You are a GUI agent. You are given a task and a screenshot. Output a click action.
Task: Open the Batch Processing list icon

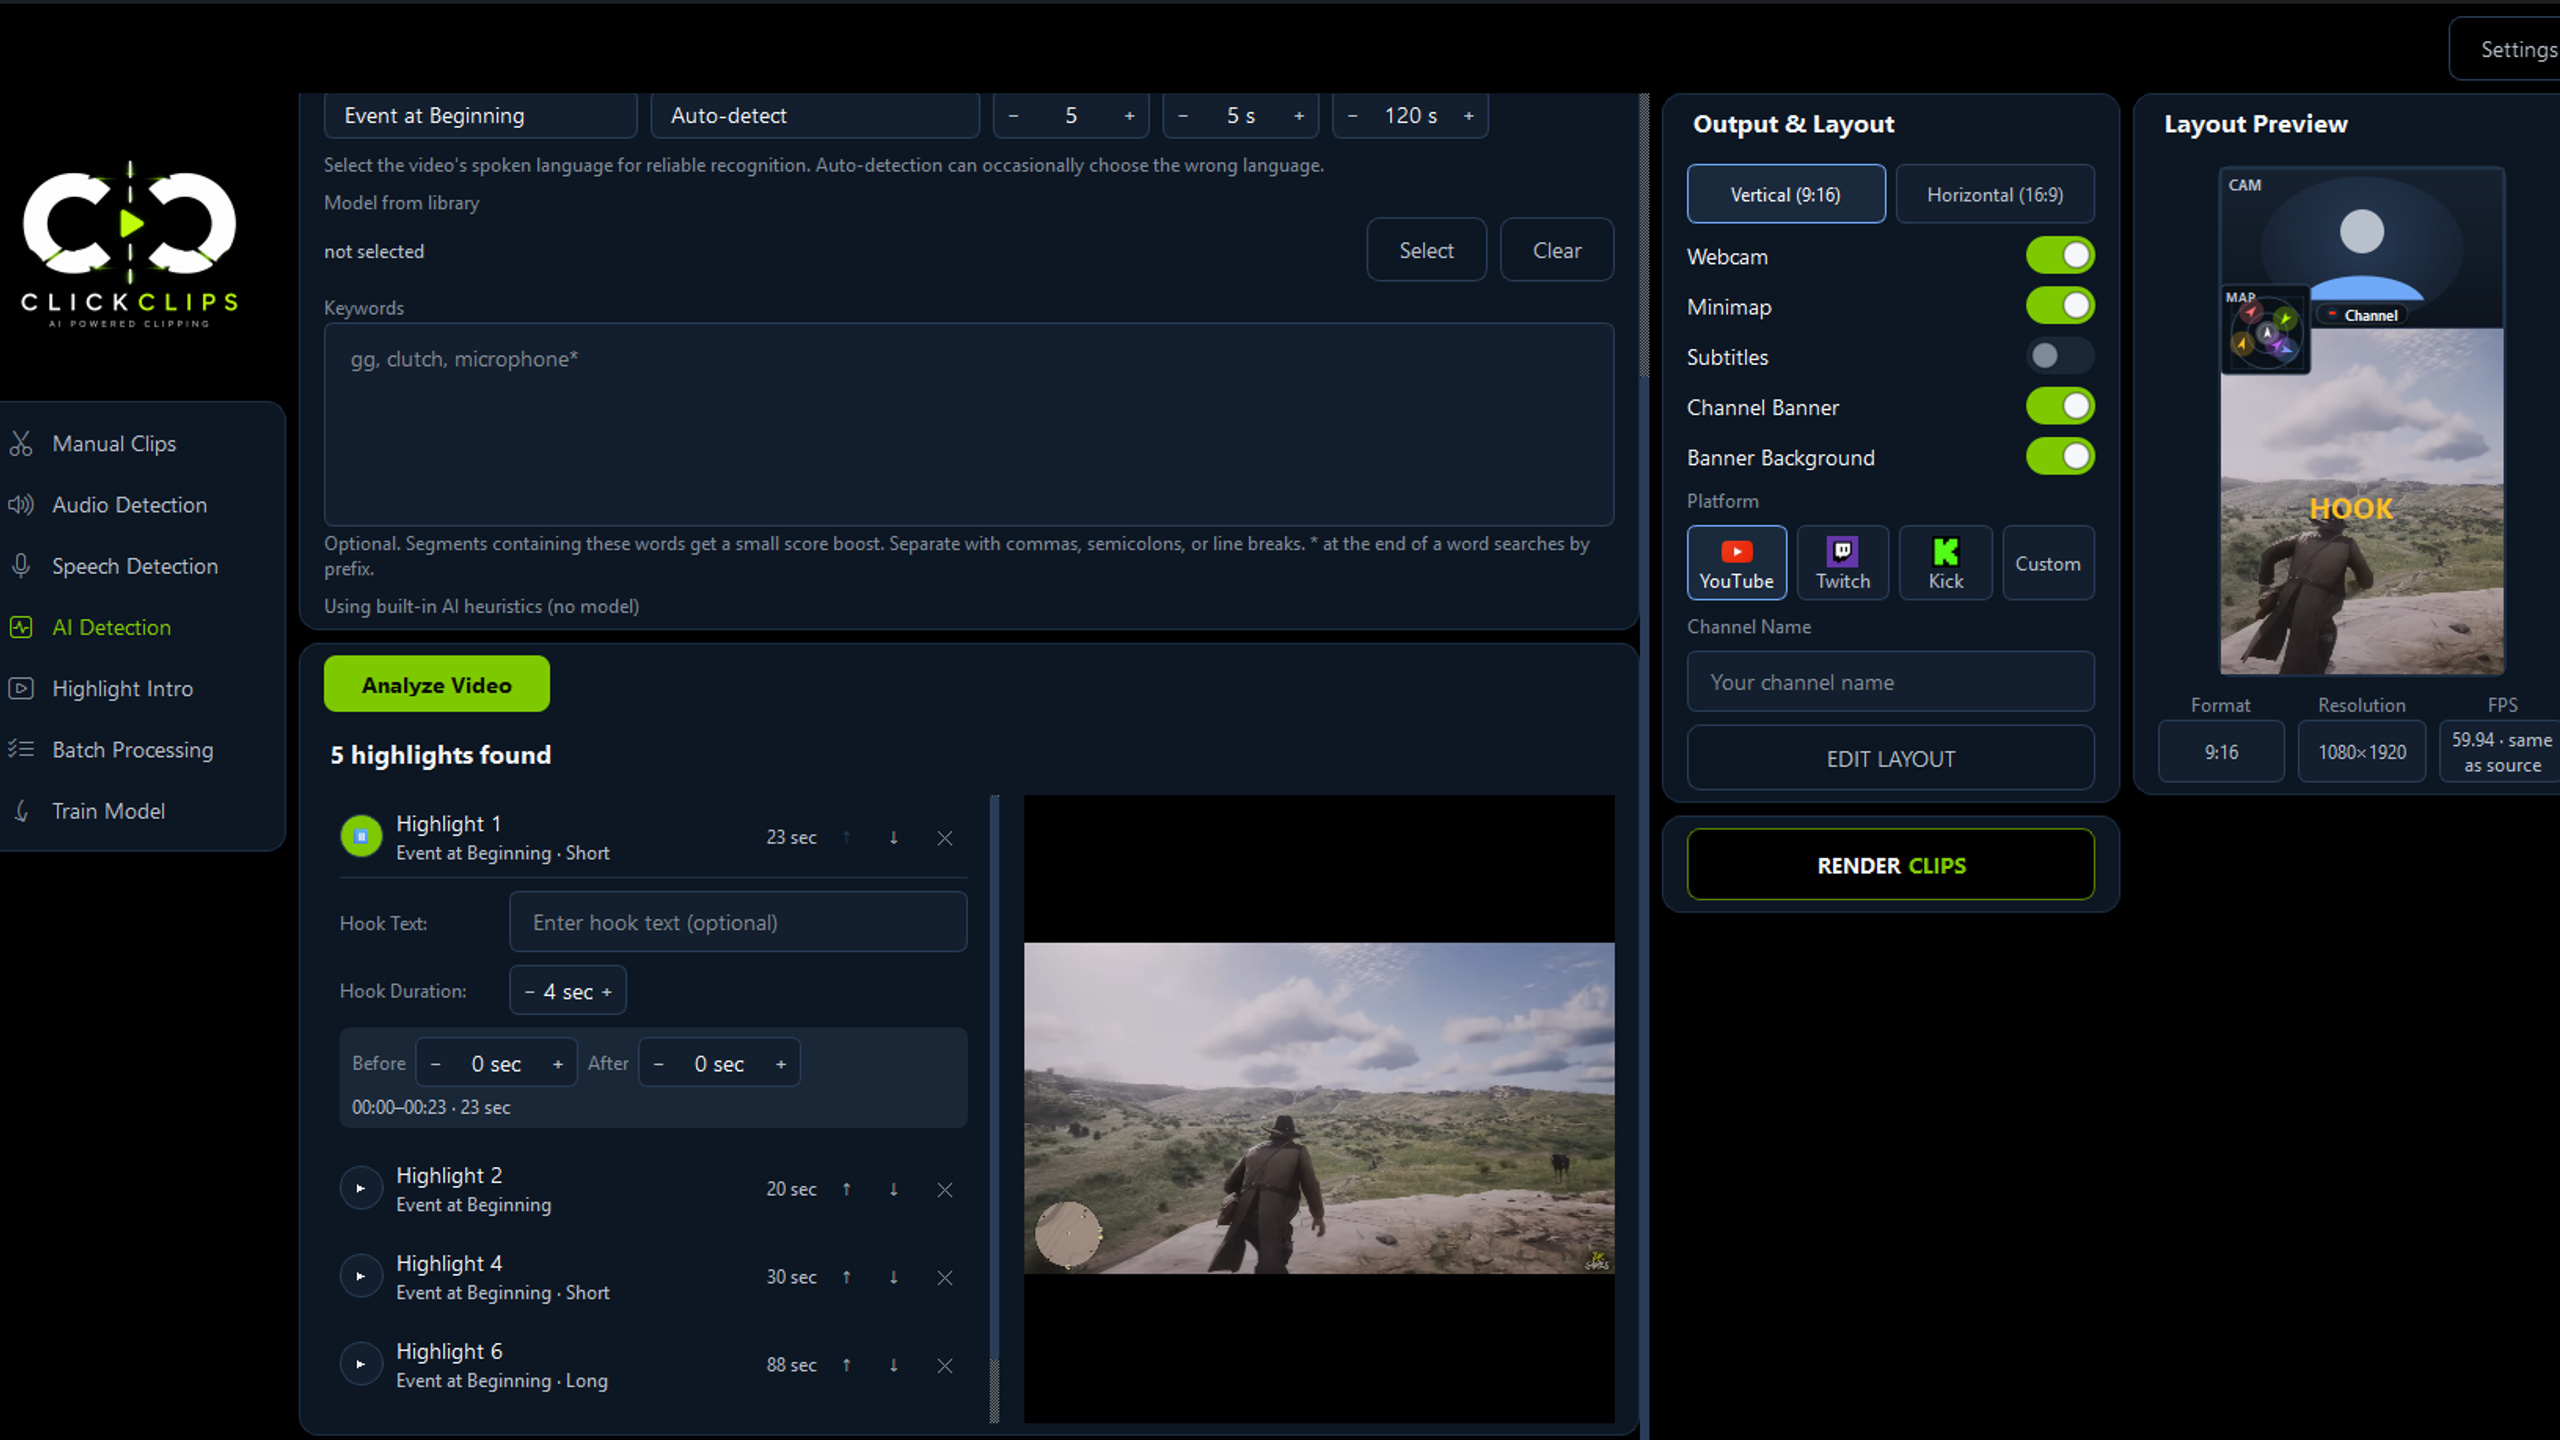pos(21,749)
